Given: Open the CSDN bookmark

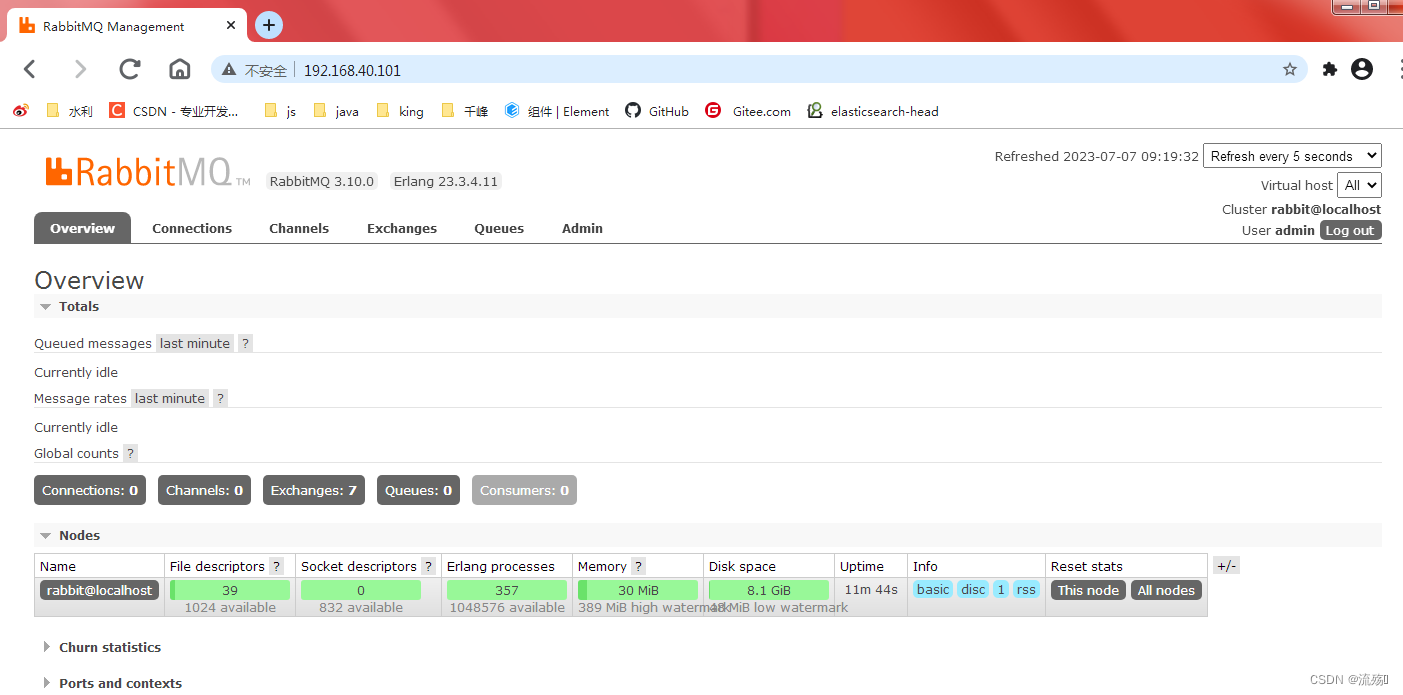Looking at the screenshot, I should (x=174, y=111).
